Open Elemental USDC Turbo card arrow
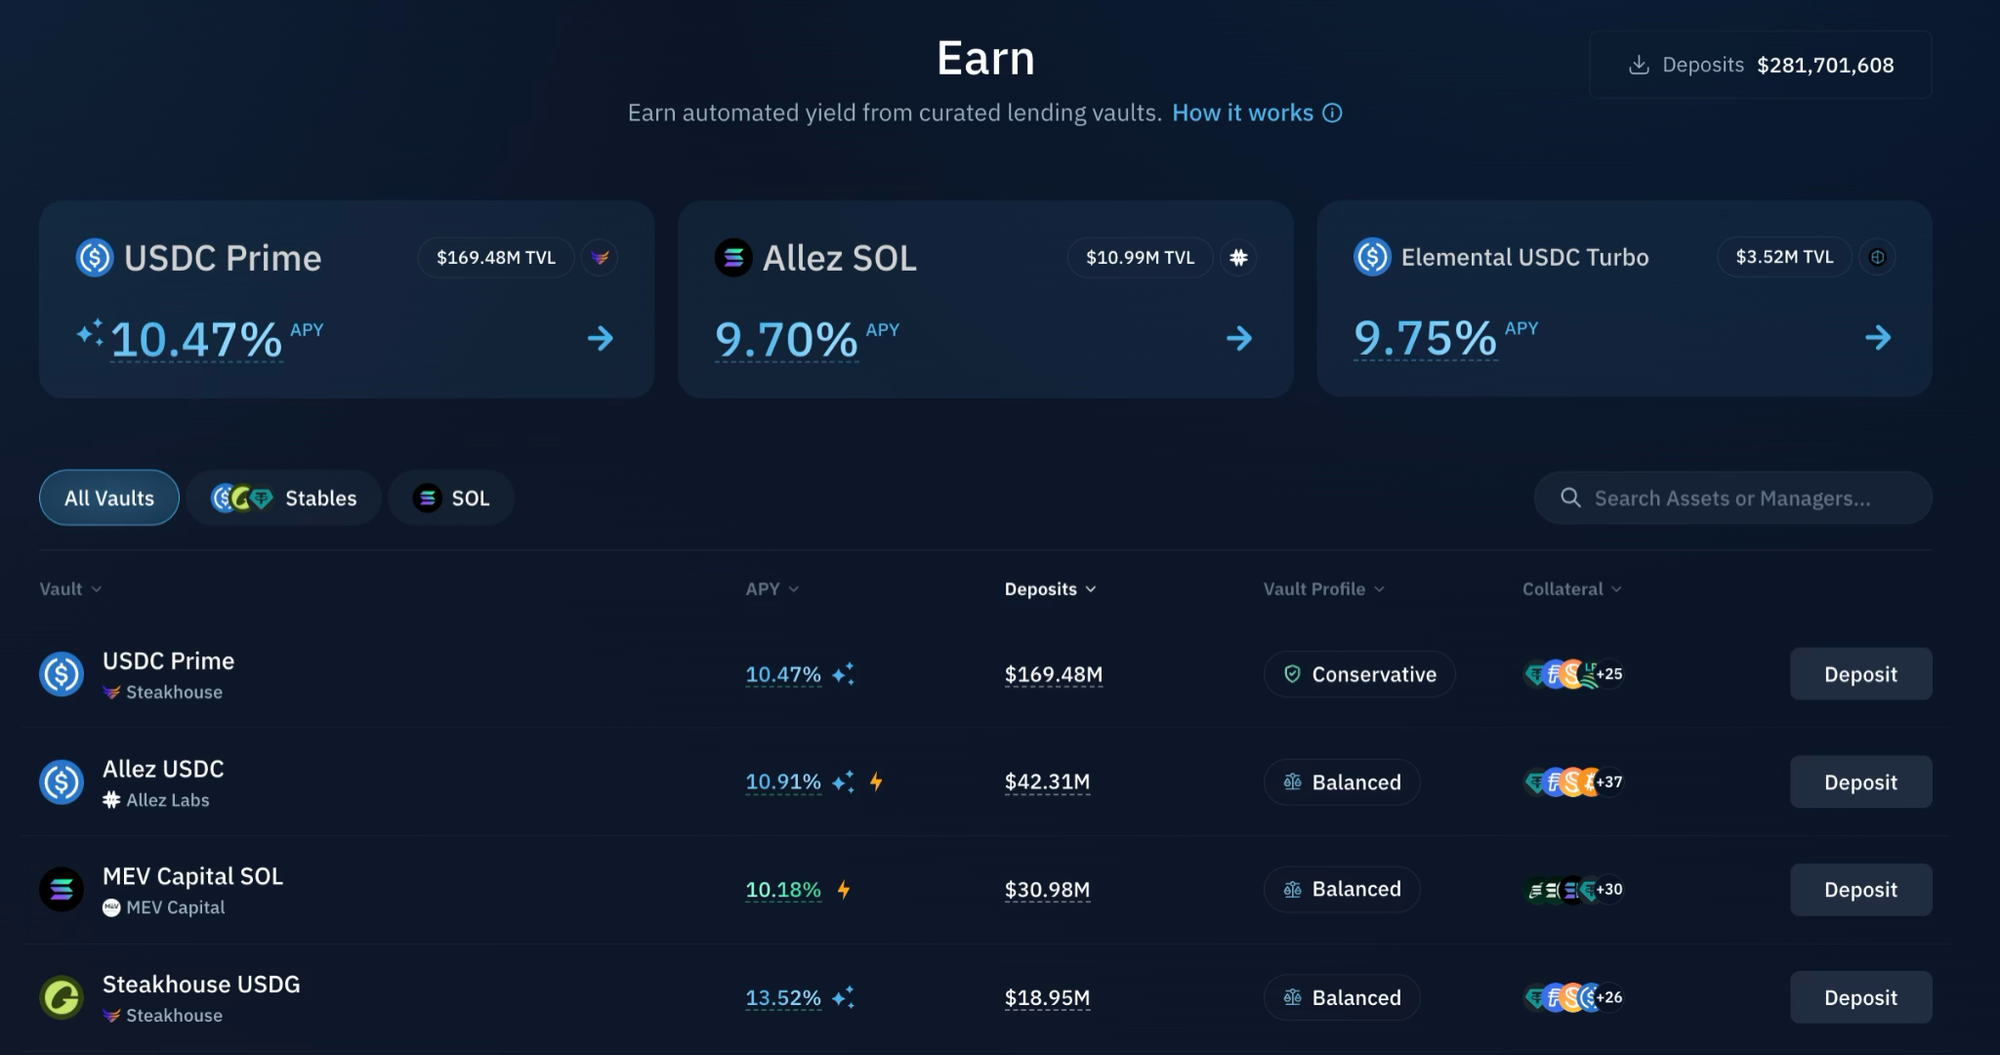The height and width of the screenshot is (1055, 2000). [1877, 338]
